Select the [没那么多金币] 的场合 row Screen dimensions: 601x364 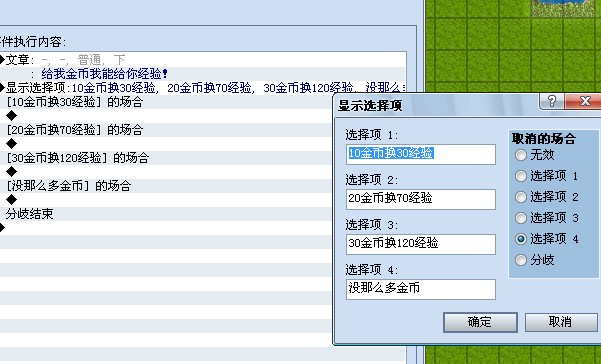[x=166, y=186]
